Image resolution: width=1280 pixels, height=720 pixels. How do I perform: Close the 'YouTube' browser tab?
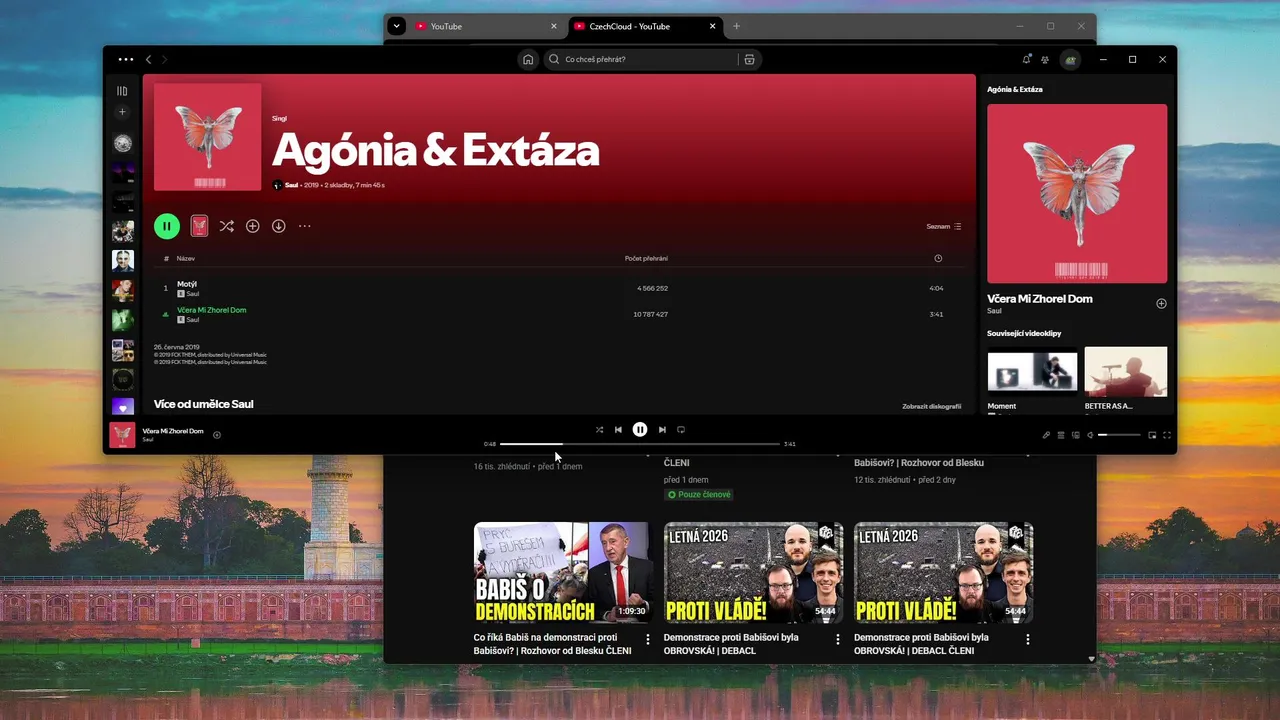[x=554, y=26]
